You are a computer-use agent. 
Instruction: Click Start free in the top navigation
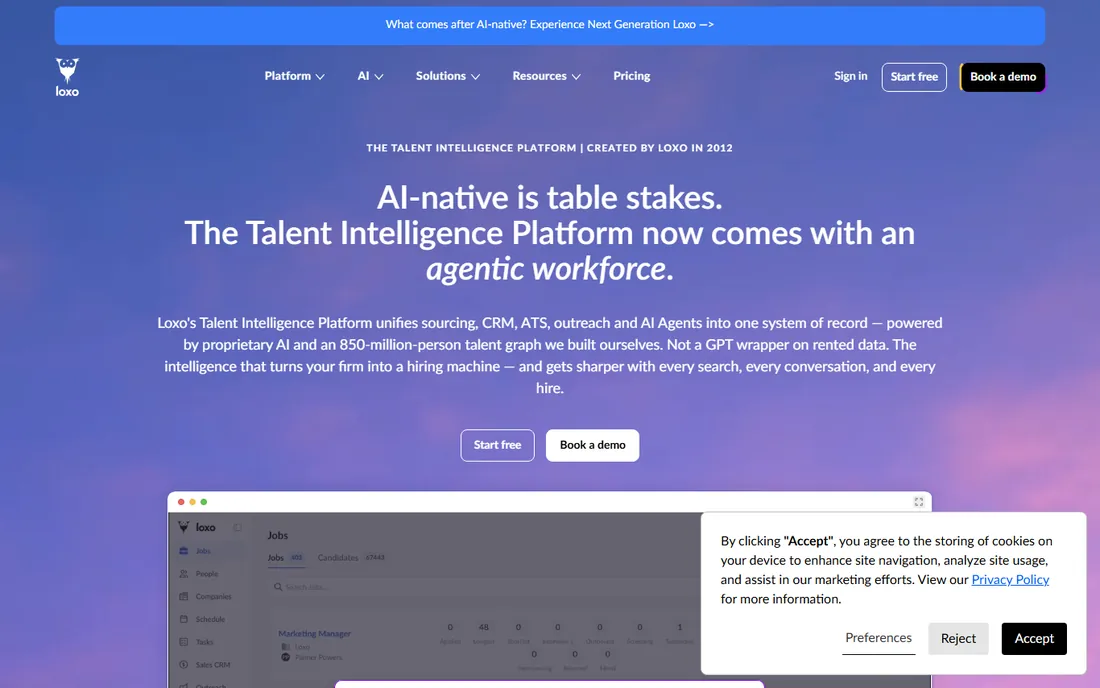click(913, 77)
